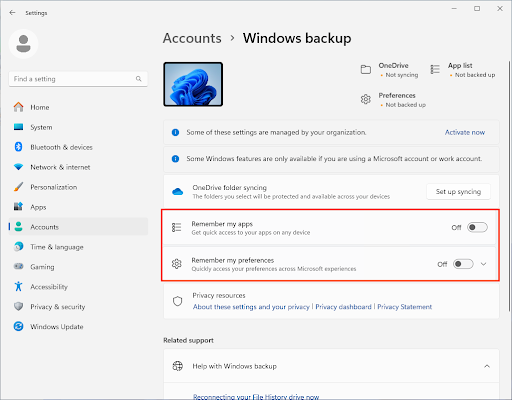Open Gaming settings label

[42, 267]
